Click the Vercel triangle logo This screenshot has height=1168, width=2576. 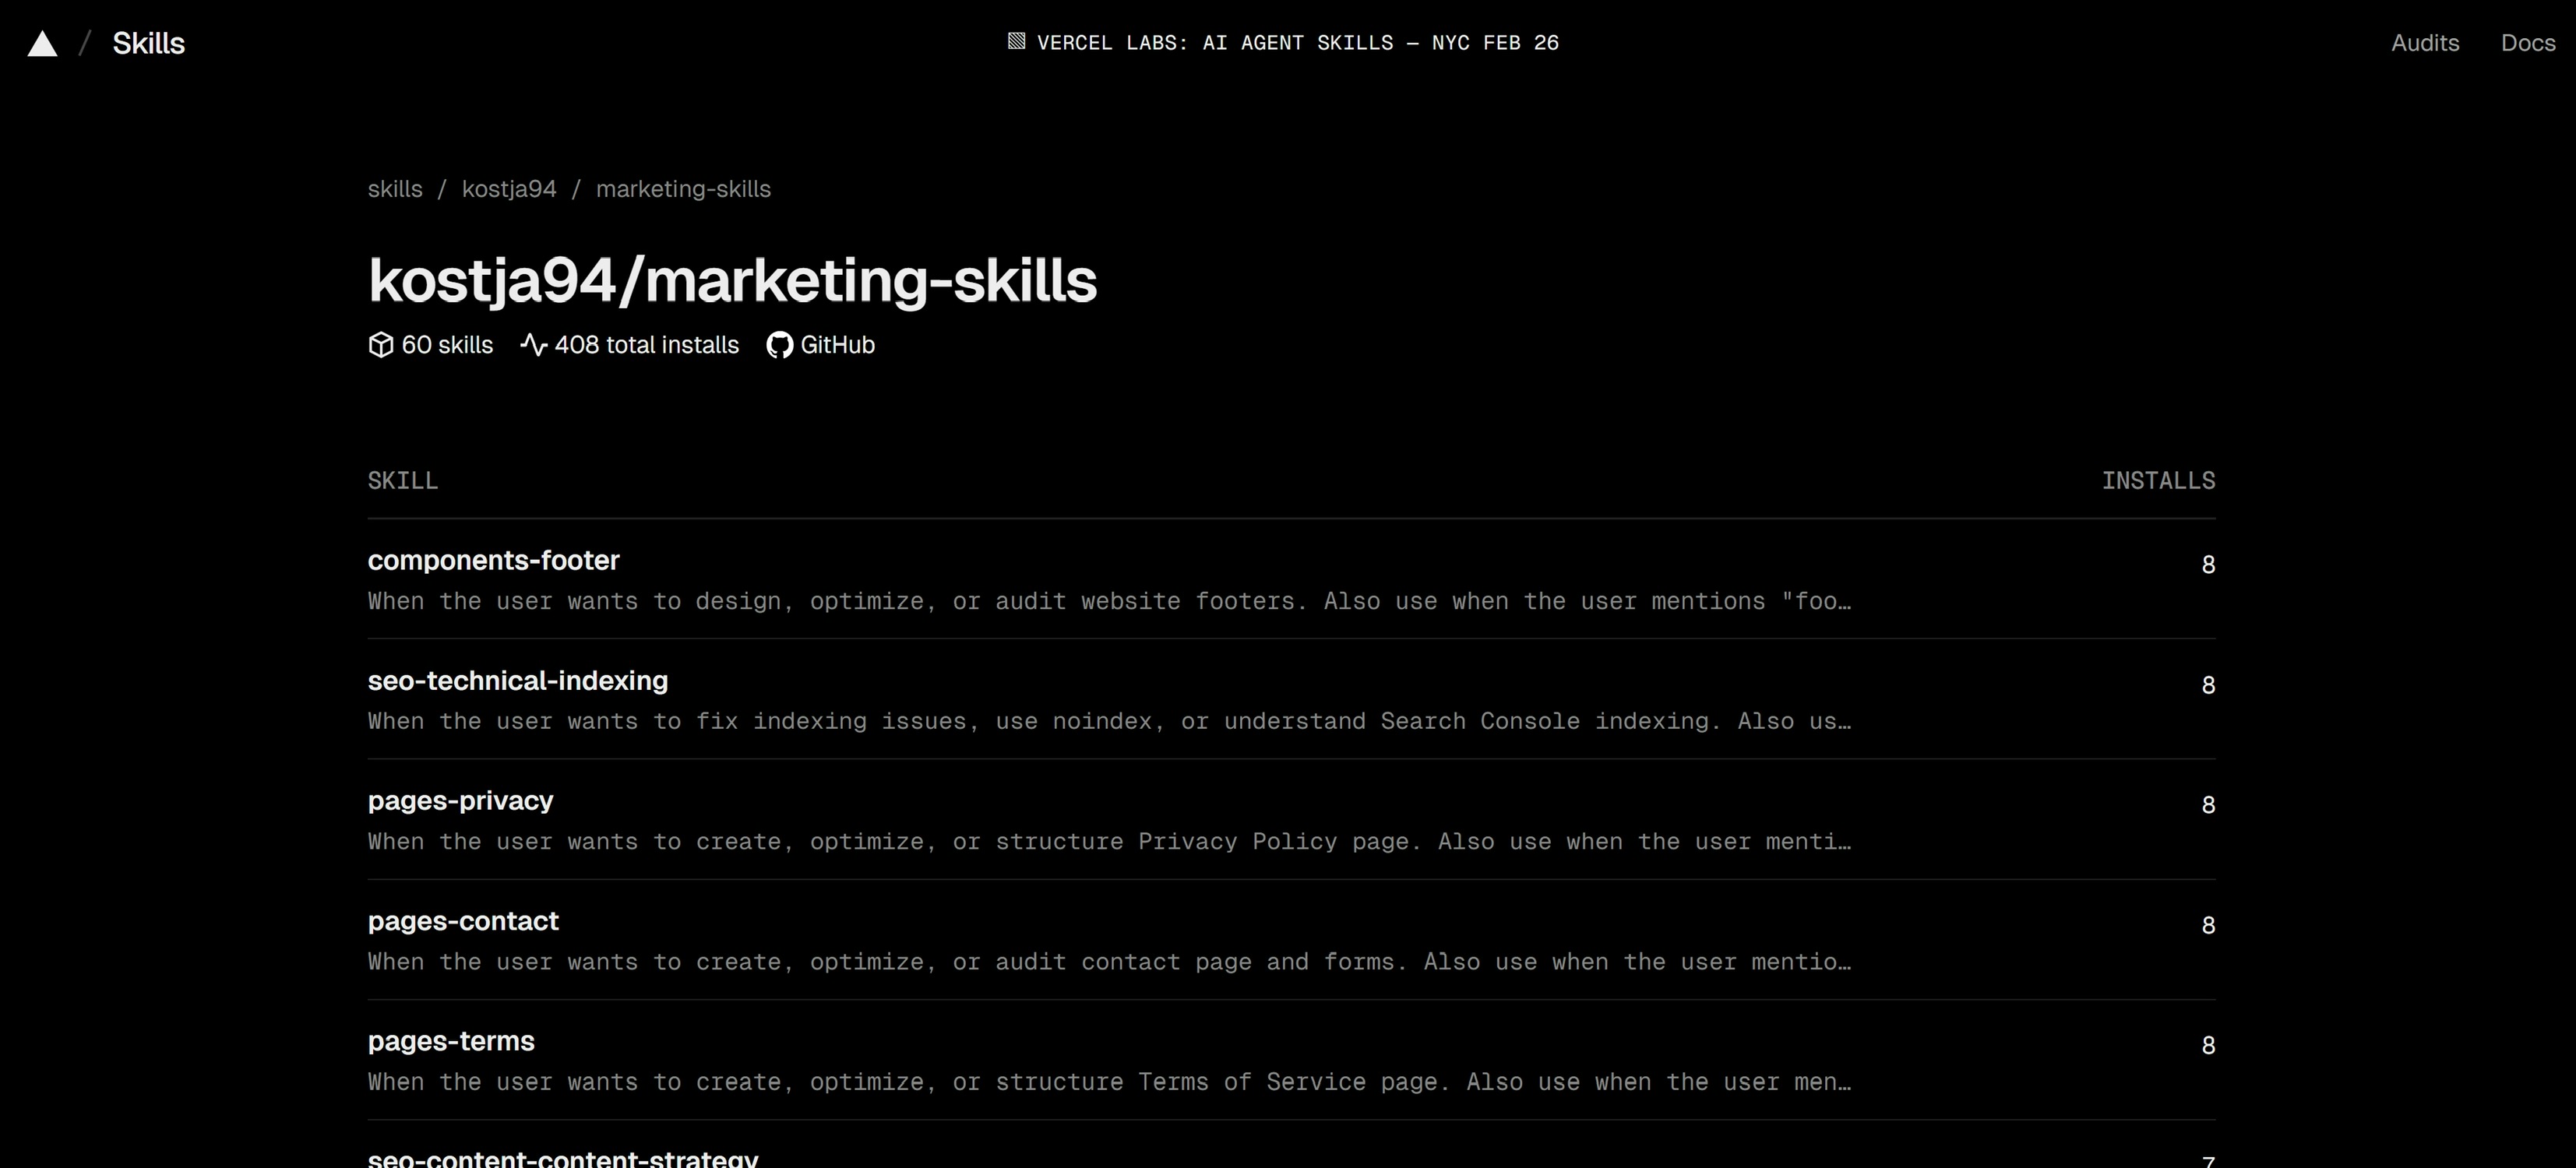click(x=42, y=44)
